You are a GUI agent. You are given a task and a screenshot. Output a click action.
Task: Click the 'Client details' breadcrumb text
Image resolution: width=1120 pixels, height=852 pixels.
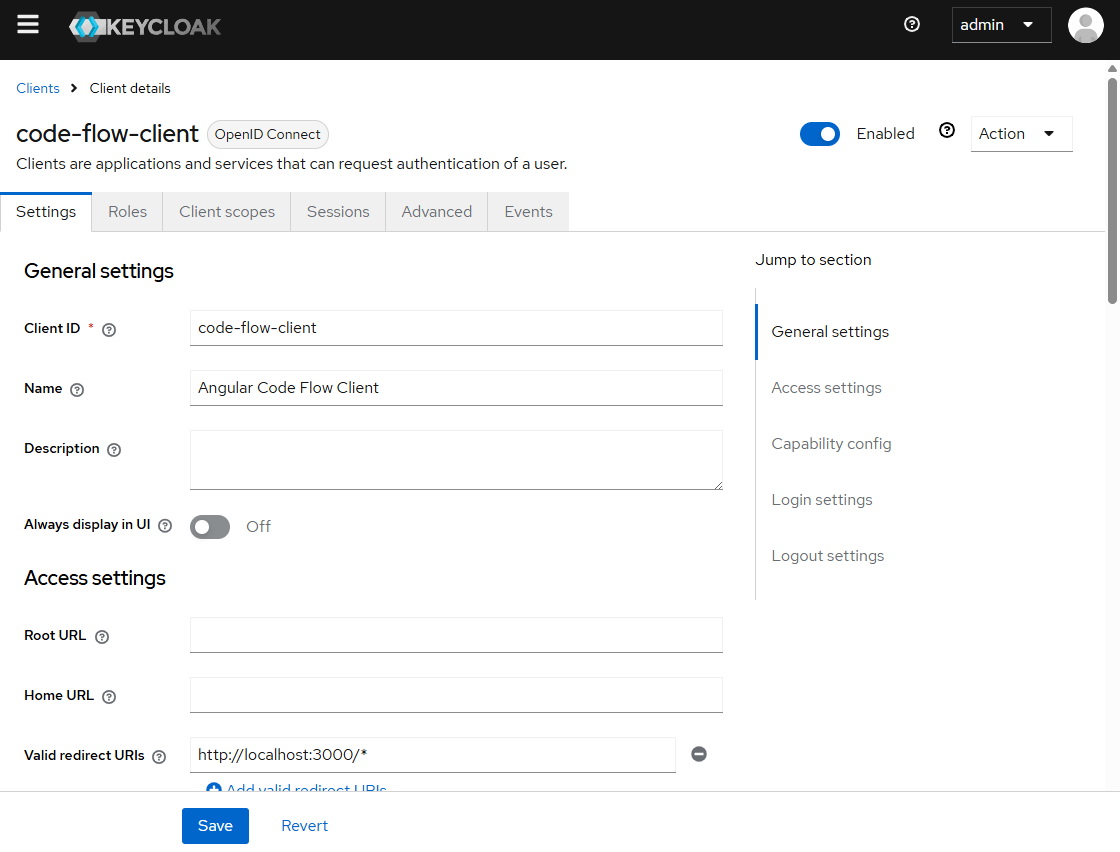(130, 88)
